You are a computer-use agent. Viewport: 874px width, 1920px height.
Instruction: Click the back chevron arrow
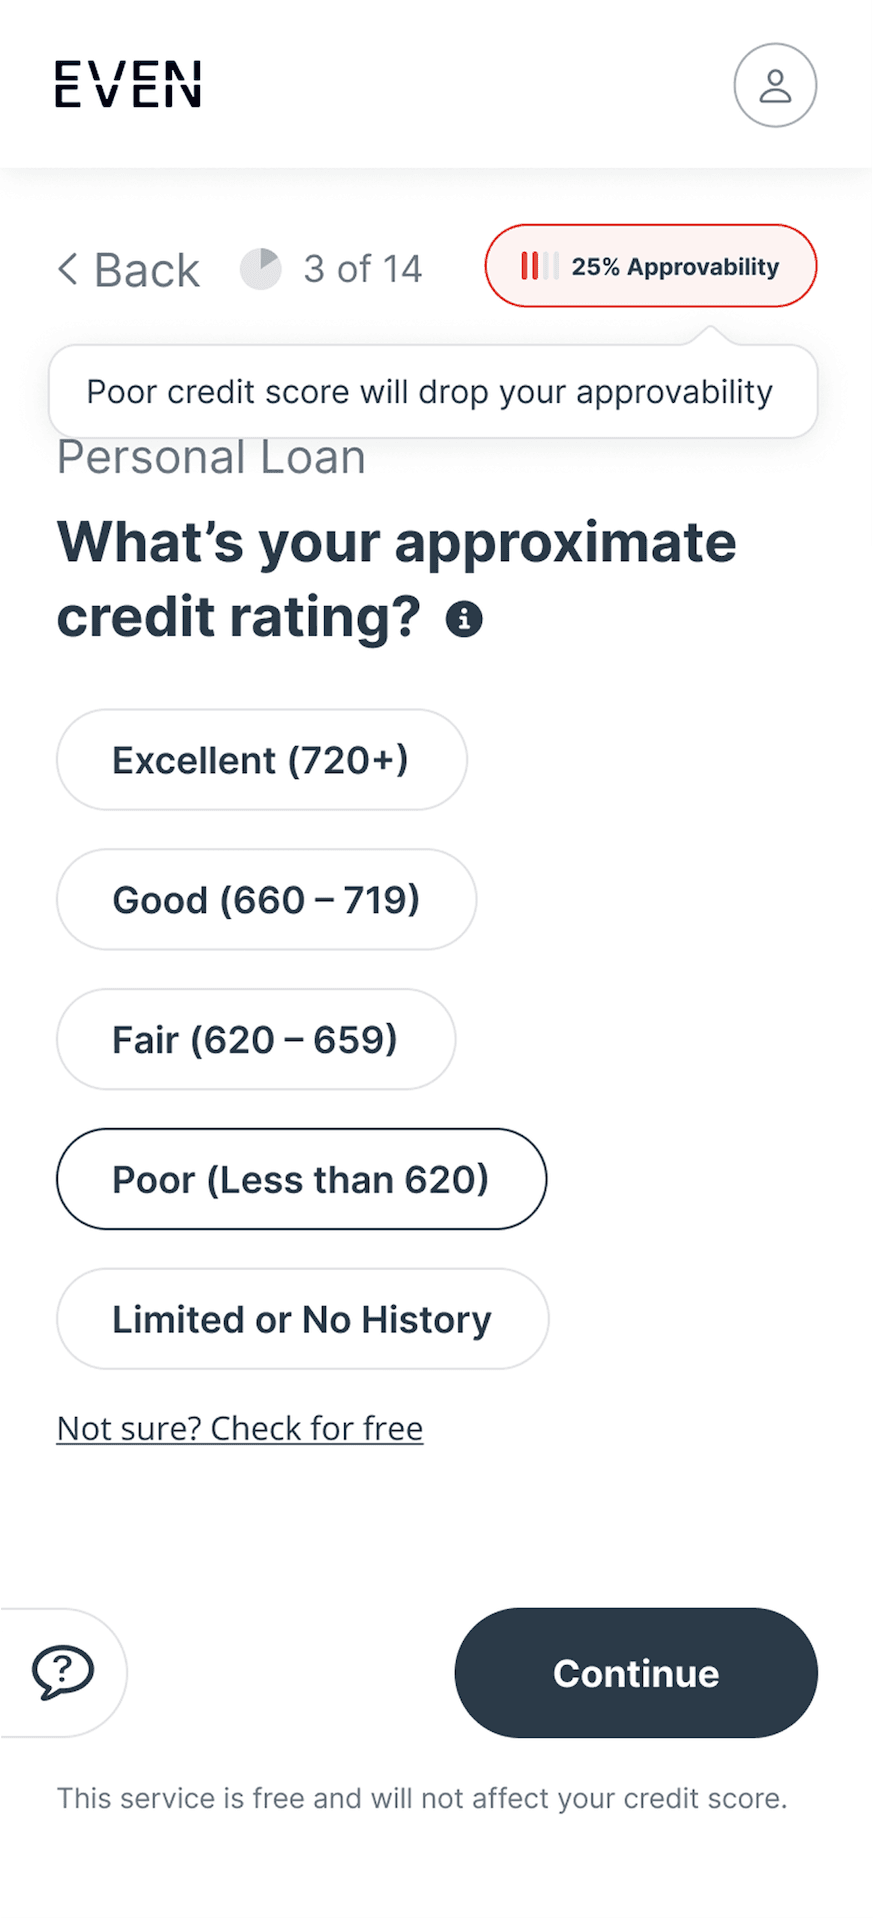pyautogui.click(x=67, y=269)
